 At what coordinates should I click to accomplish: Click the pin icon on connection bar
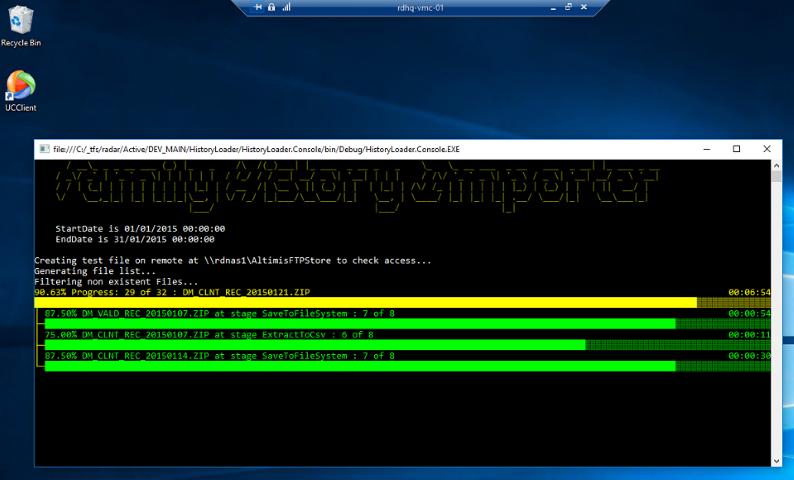point(258,7)
